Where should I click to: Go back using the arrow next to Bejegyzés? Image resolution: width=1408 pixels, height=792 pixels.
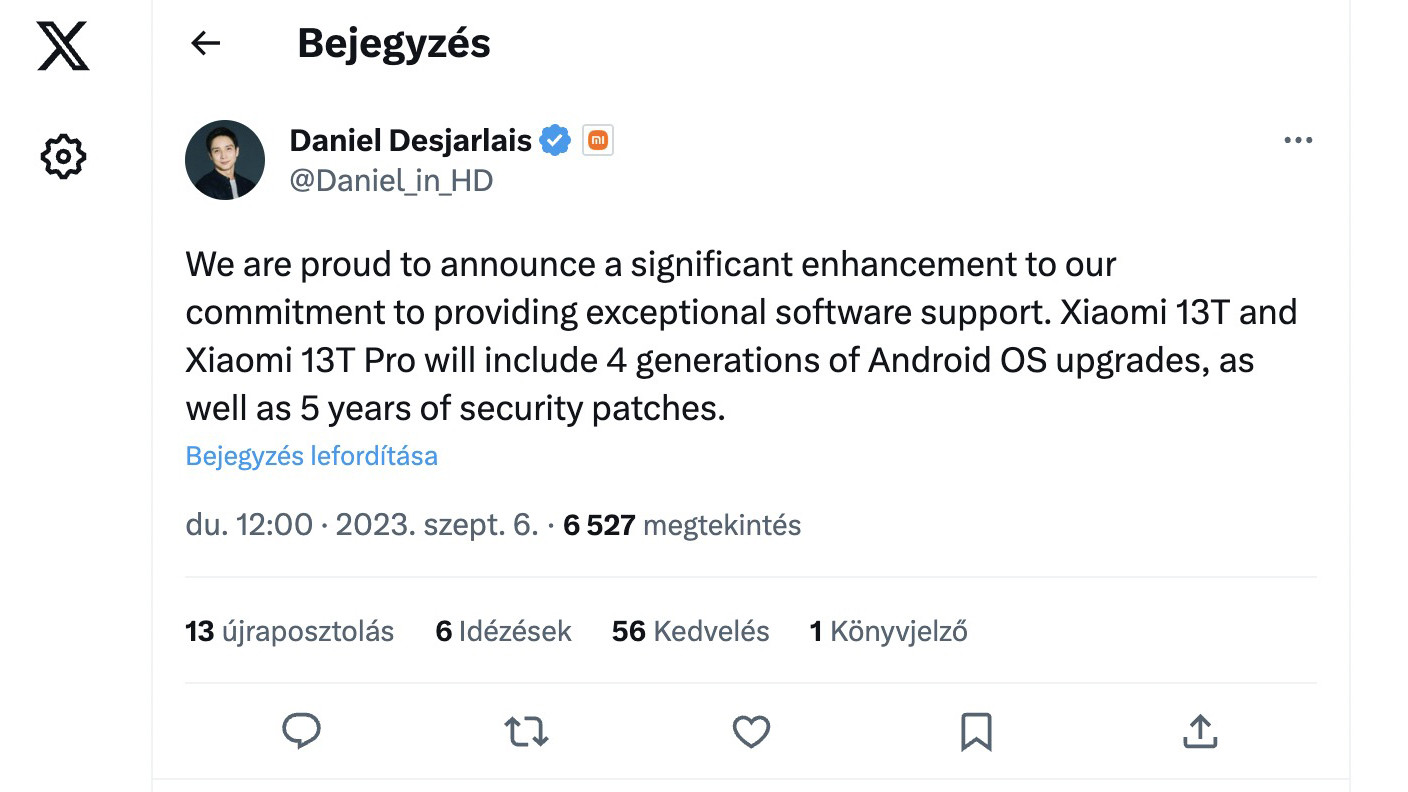(x=204, y=43)
